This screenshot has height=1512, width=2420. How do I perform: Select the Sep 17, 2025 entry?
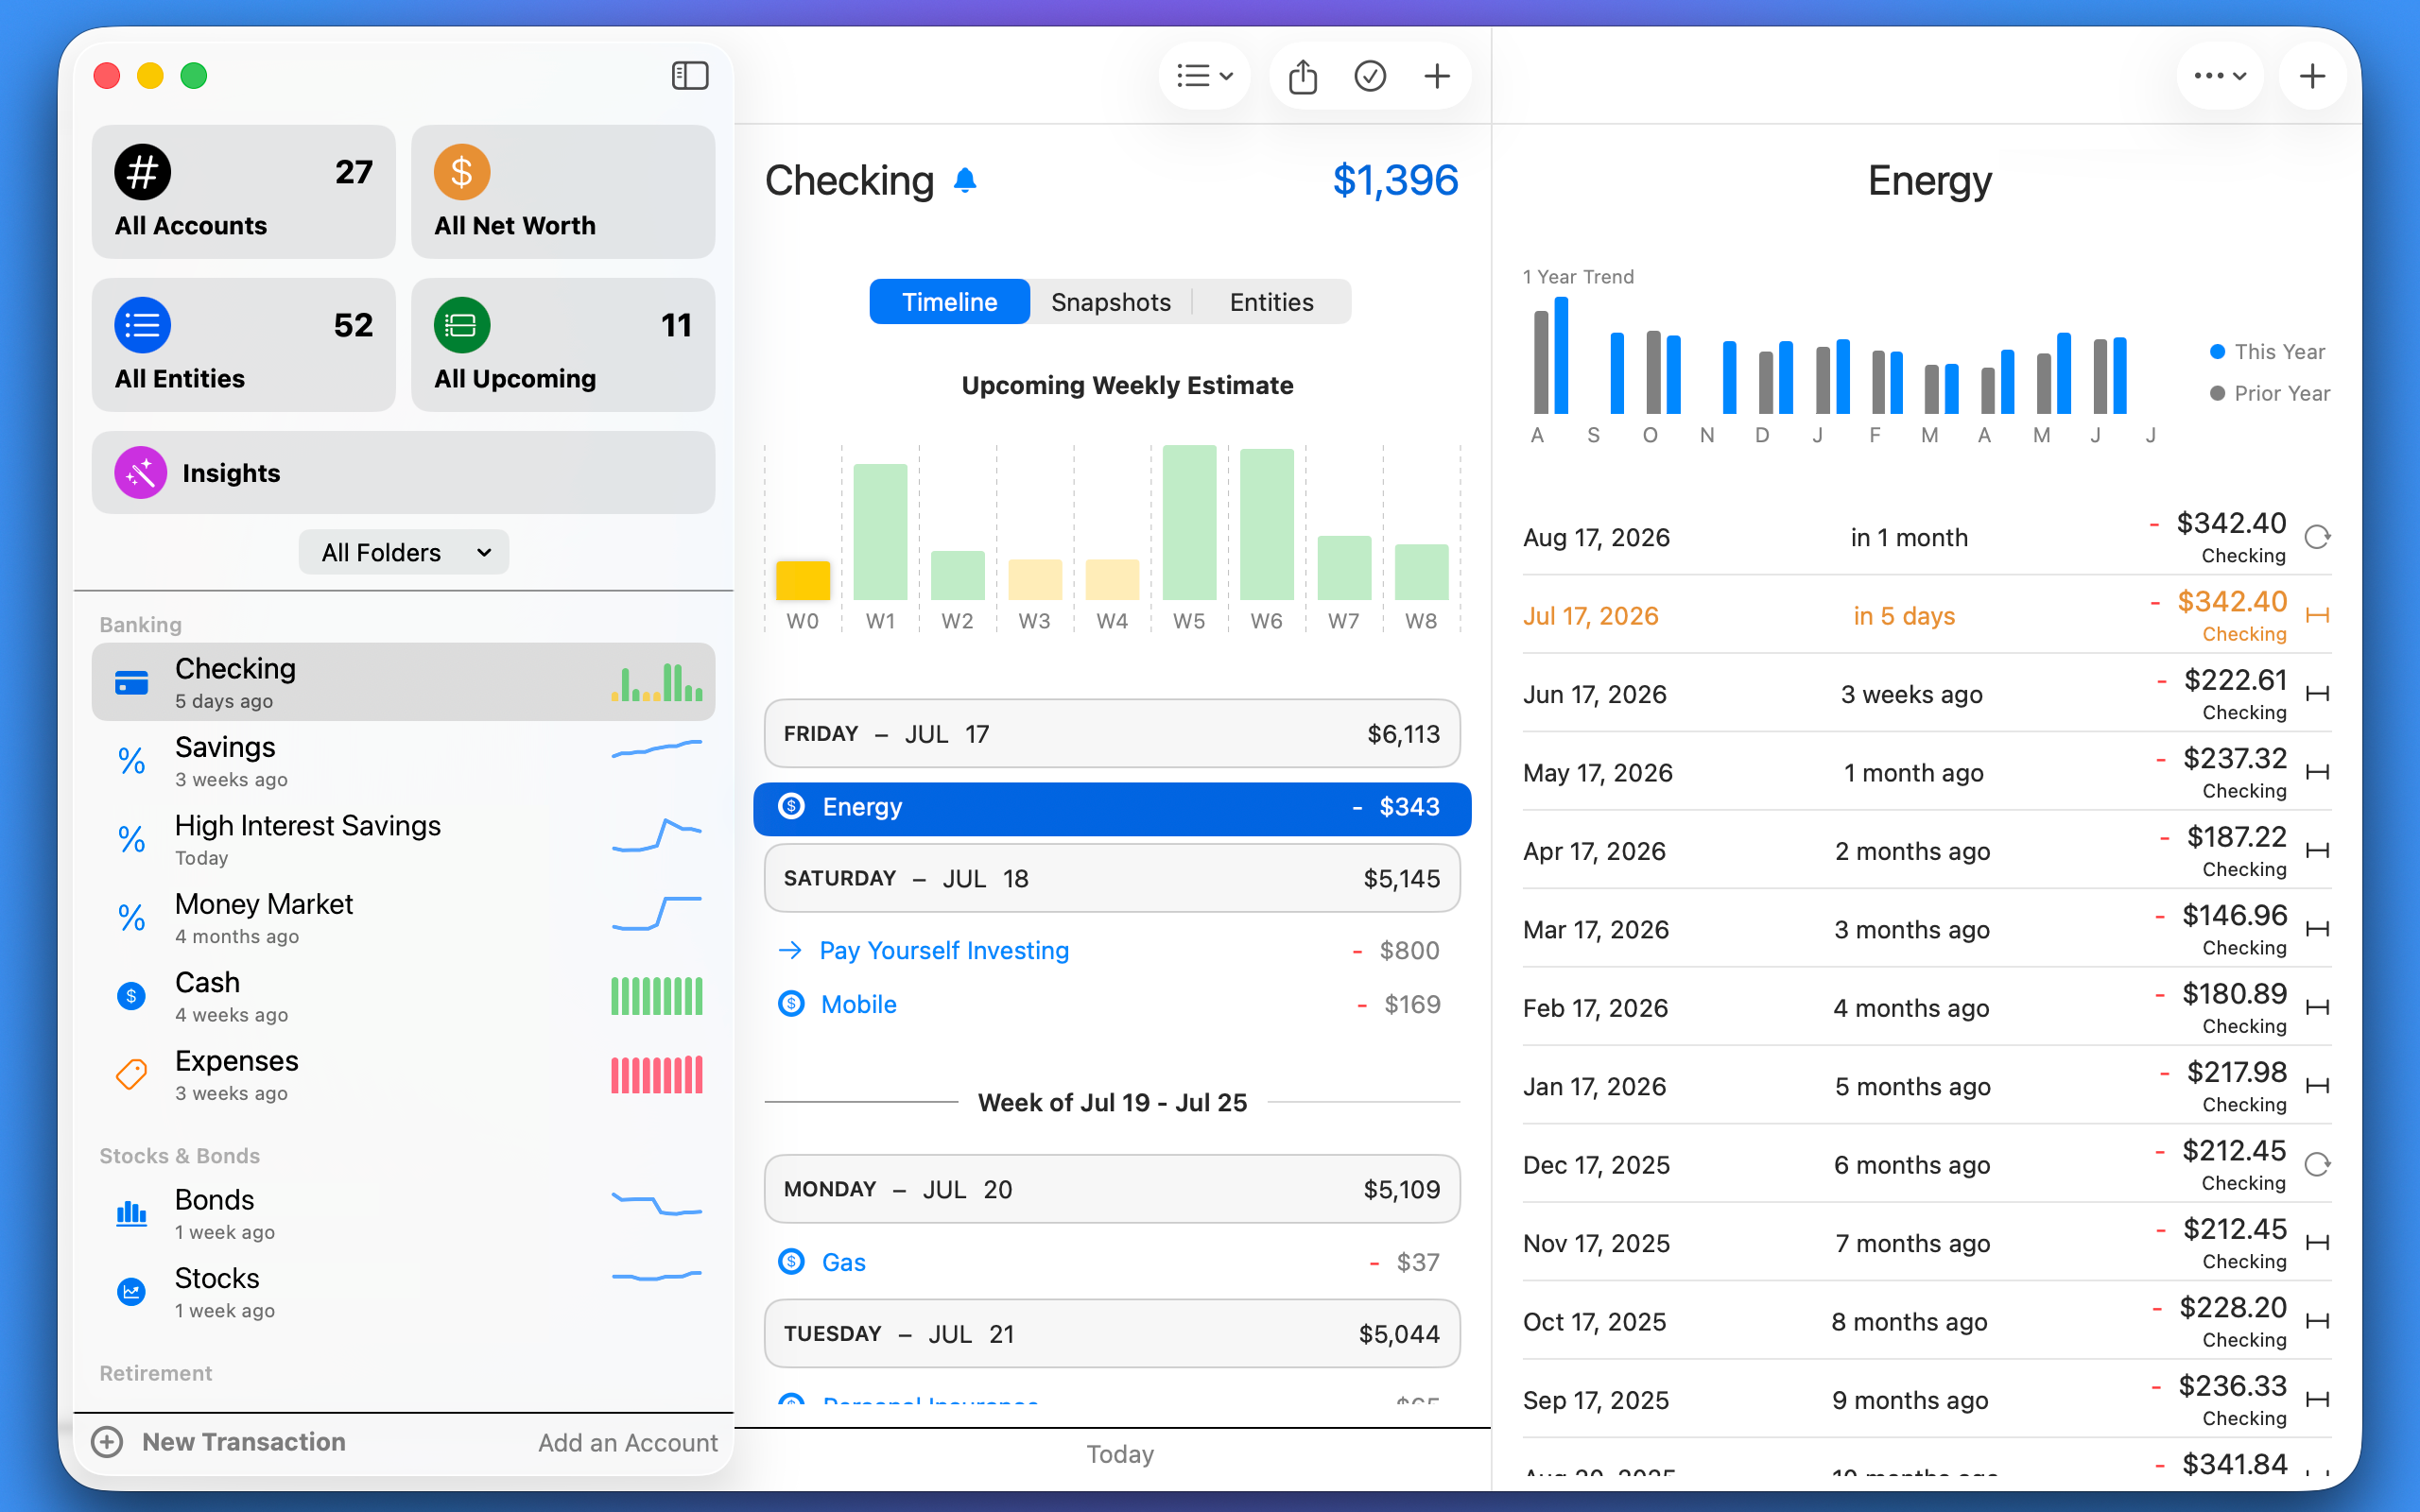[x=1926, y=1400]
